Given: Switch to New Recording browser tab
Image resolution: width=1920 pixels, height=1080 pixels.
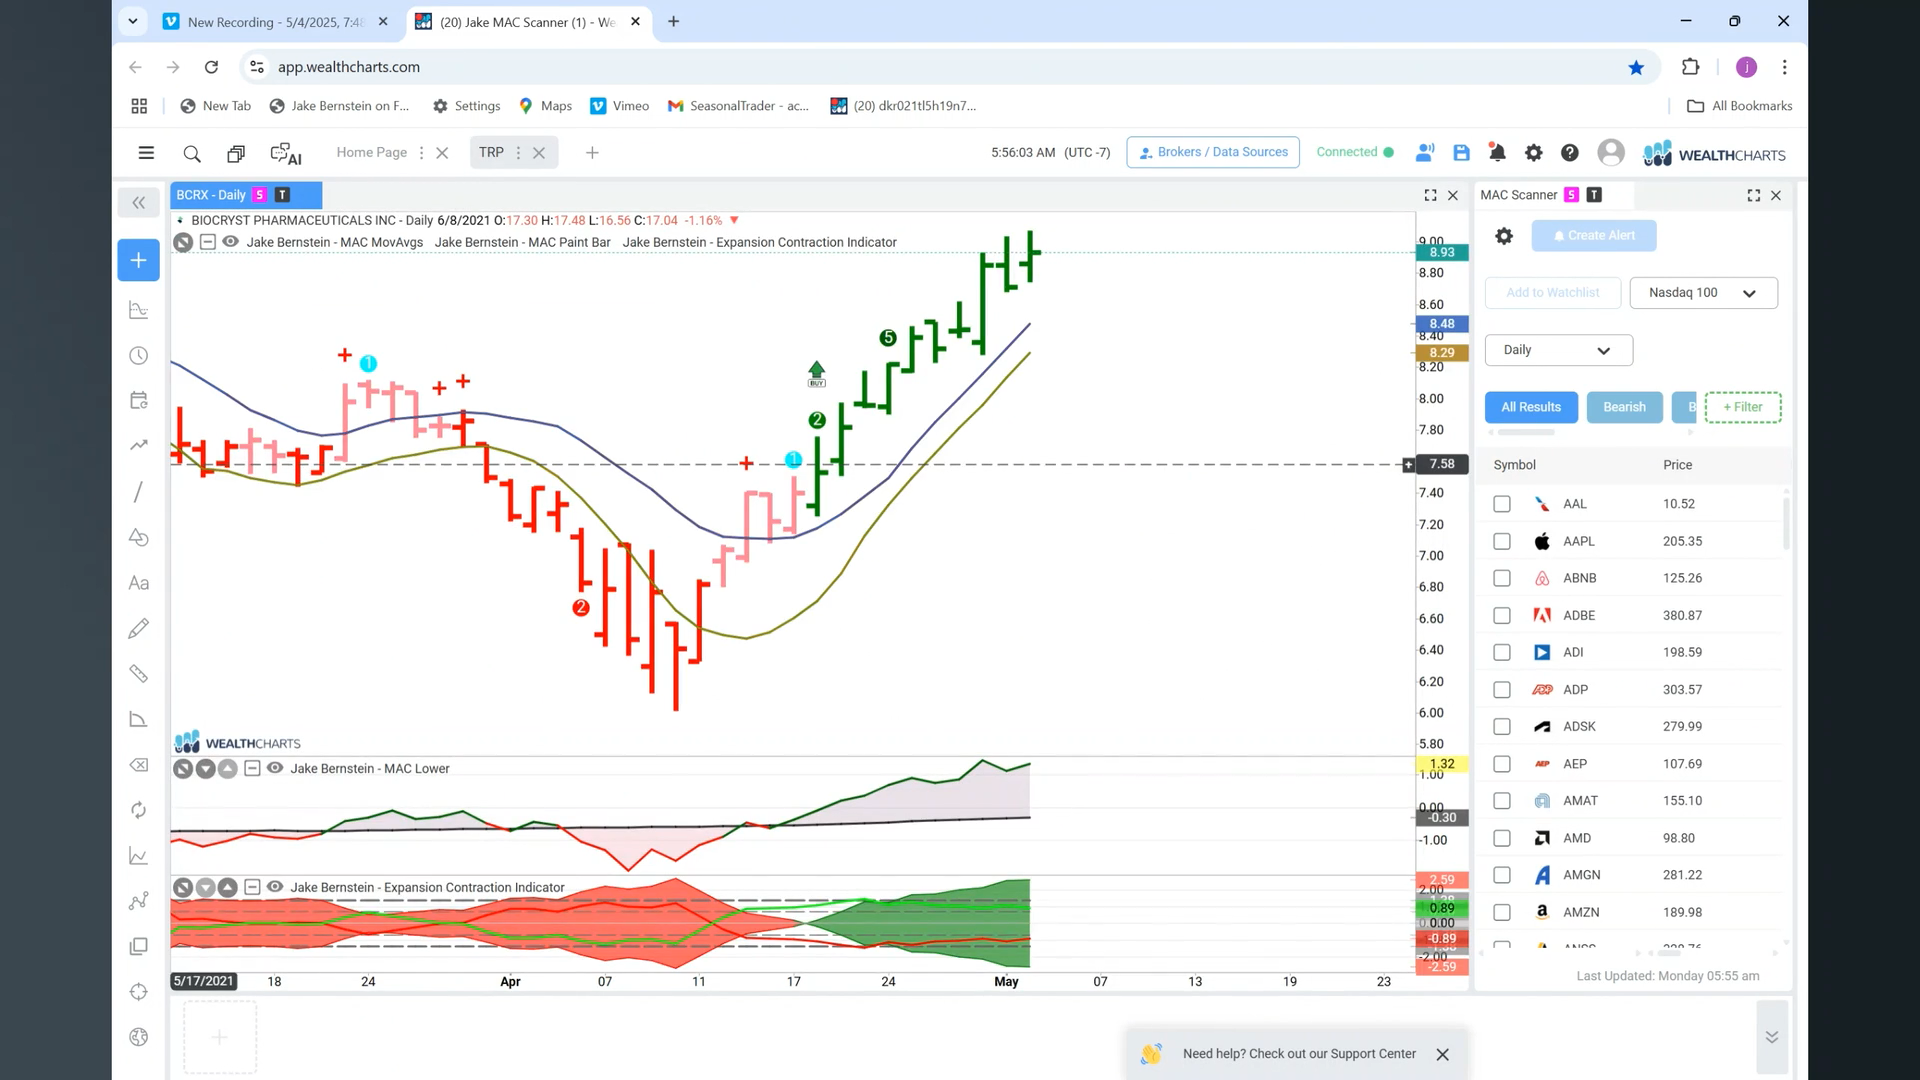Looking at the screenshot, I should [275, 22].
